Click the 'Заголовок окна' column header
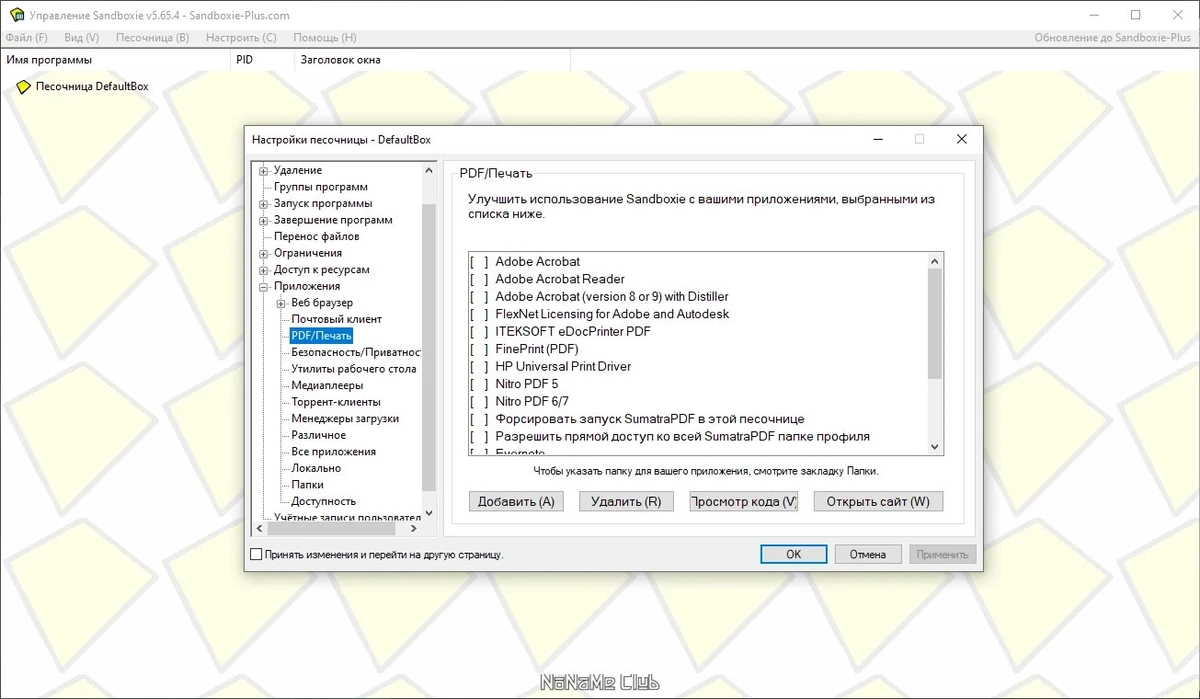Viewport: 1200px width, 699px height. pyautogui.click(x=432, y=60)
